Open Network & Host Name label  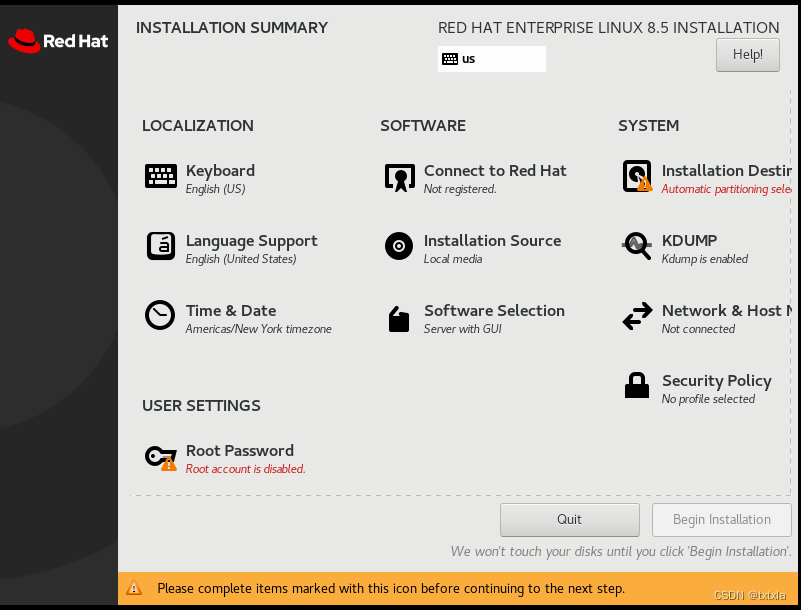(726, 311)
